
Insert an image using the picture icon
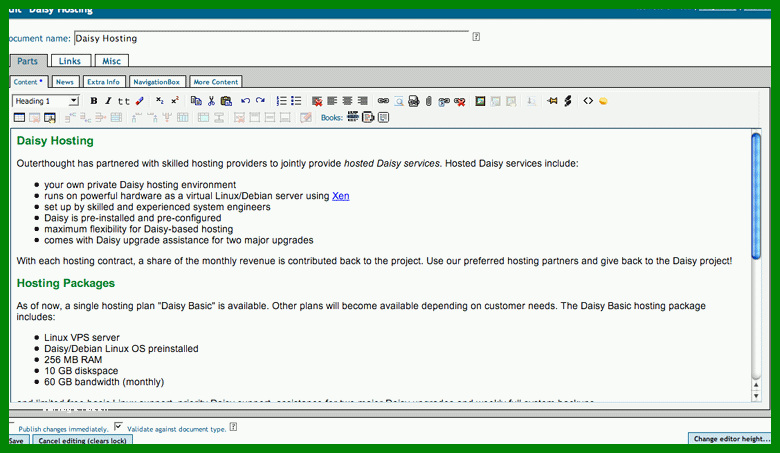tap(480, 101)
